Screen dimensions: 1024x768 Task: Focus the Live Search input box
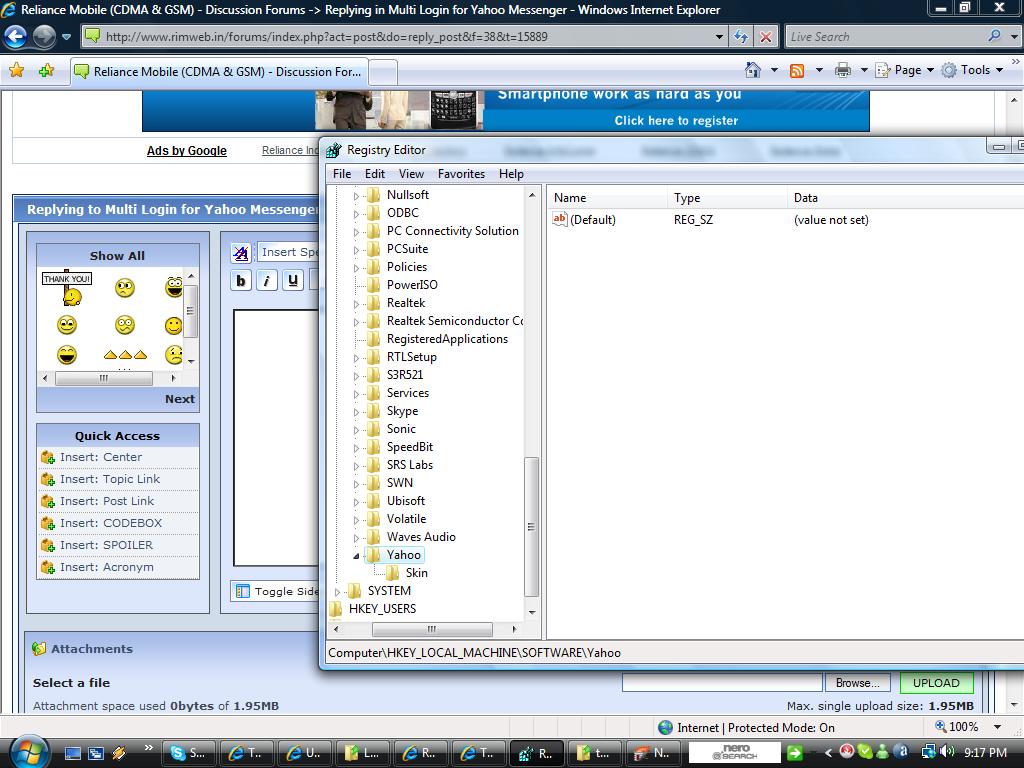[x=885, y=37]
